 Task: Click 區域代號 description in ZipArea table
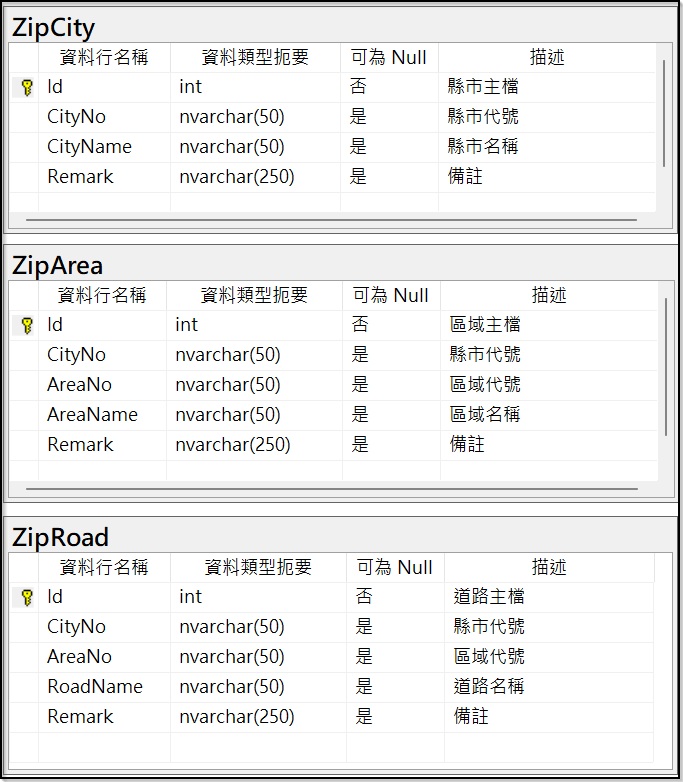(549, 385)
